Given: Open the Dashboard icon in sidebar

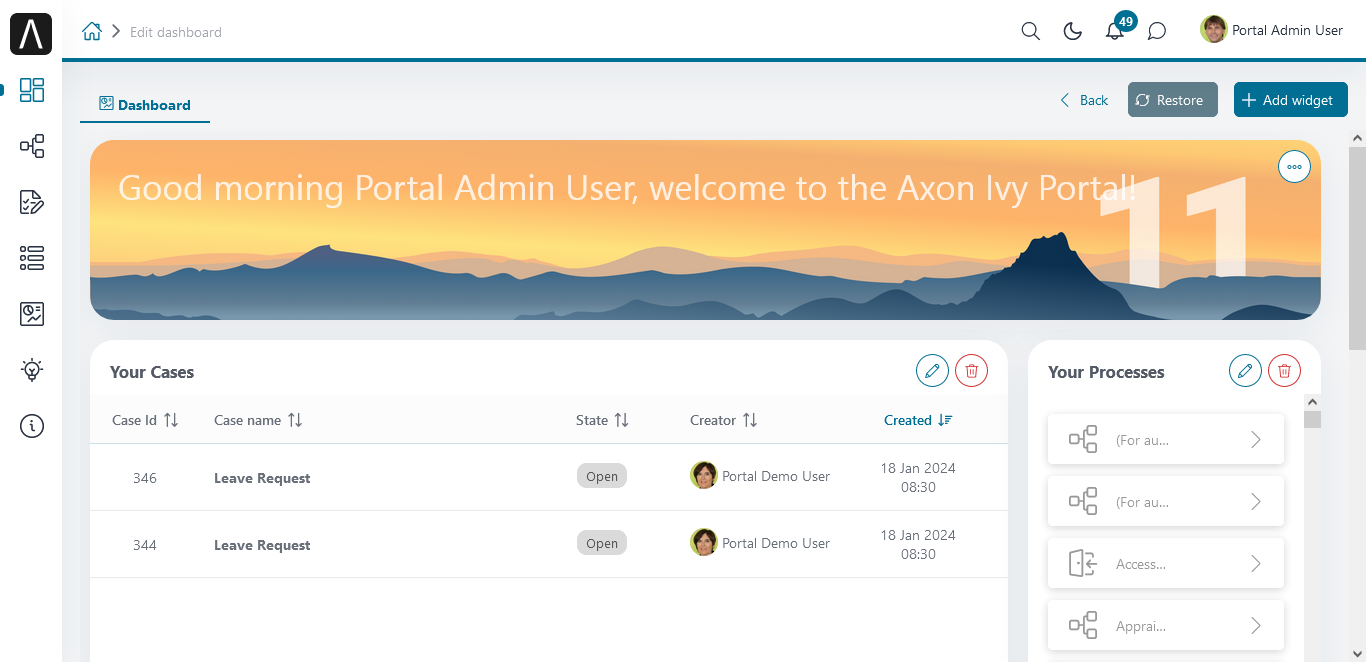Looking at the screenshot, I should tap(32, 90).
